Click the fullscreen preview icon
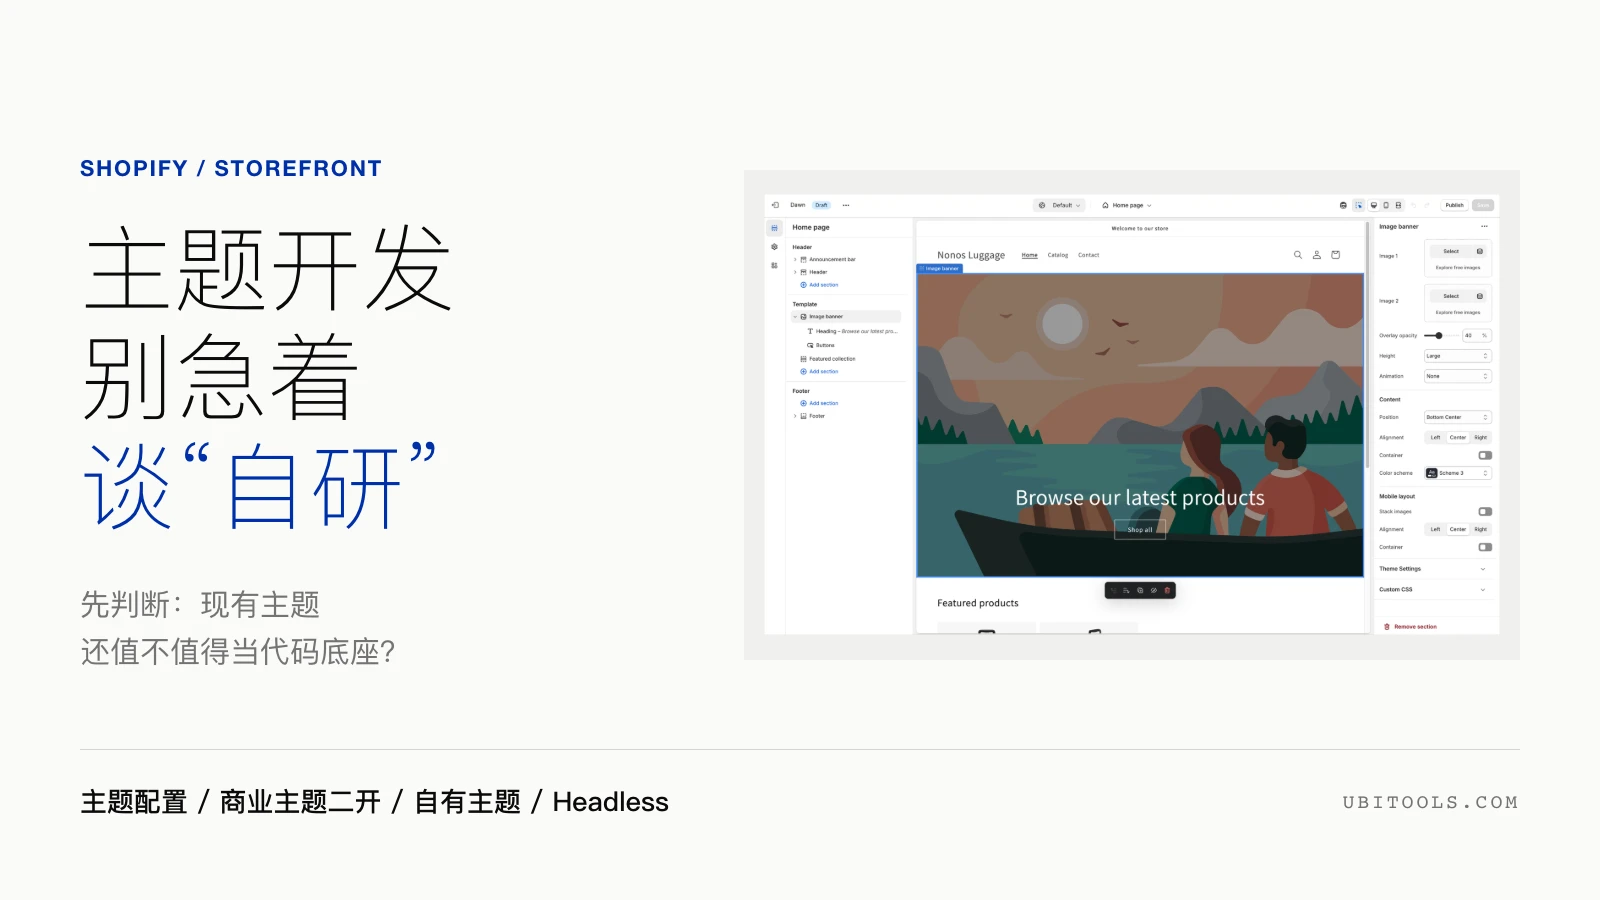The width and height of the screenshot is (1600, 900). pyautogui.click(x=1398, y=205)
